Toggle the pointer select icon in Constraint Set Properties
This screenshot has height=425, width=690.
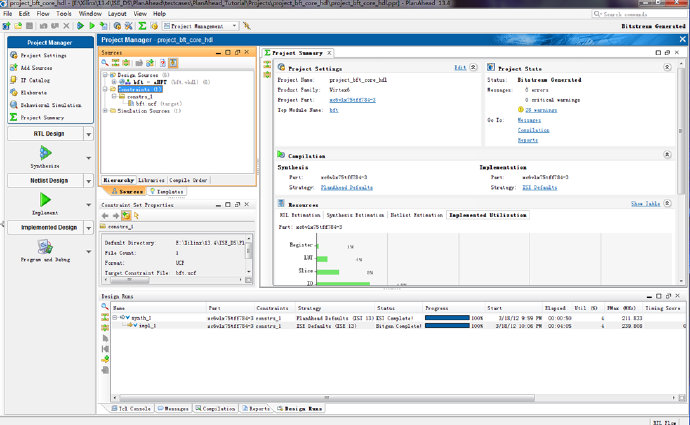tap(136, 216)
